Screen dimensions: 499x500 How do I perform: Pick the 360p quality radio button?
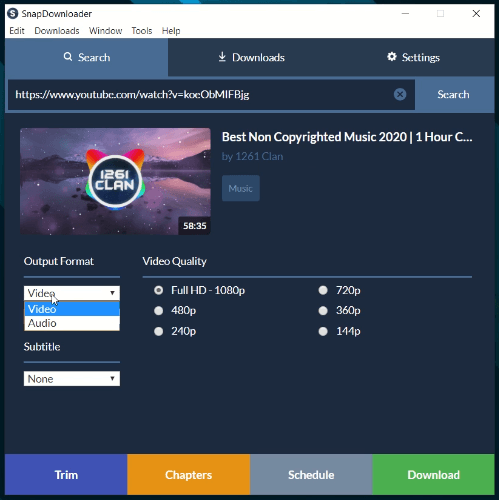323,311
